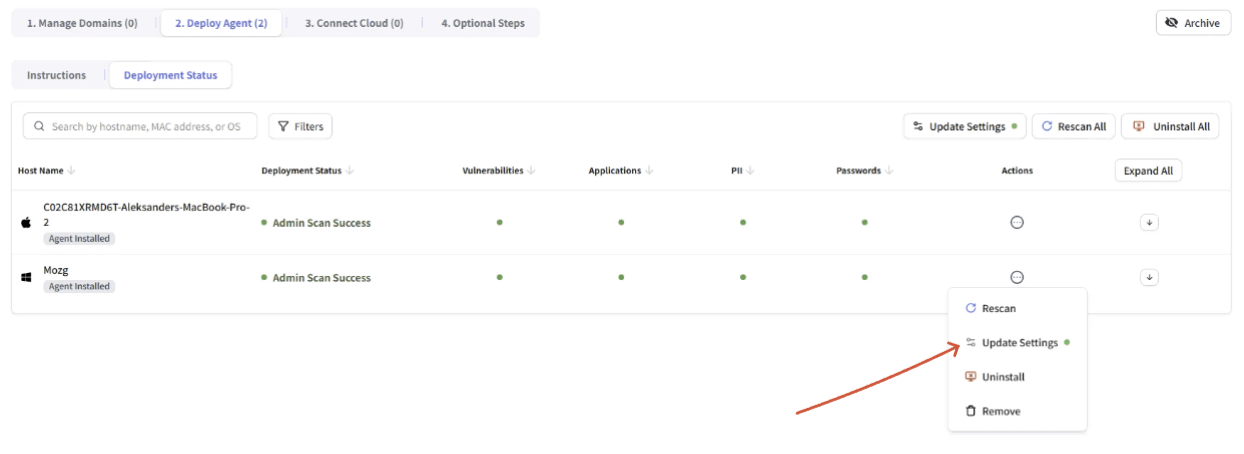Sort by PII column arrow
This screenshot has height=454, width=1244.
click(x=750, y=171)
